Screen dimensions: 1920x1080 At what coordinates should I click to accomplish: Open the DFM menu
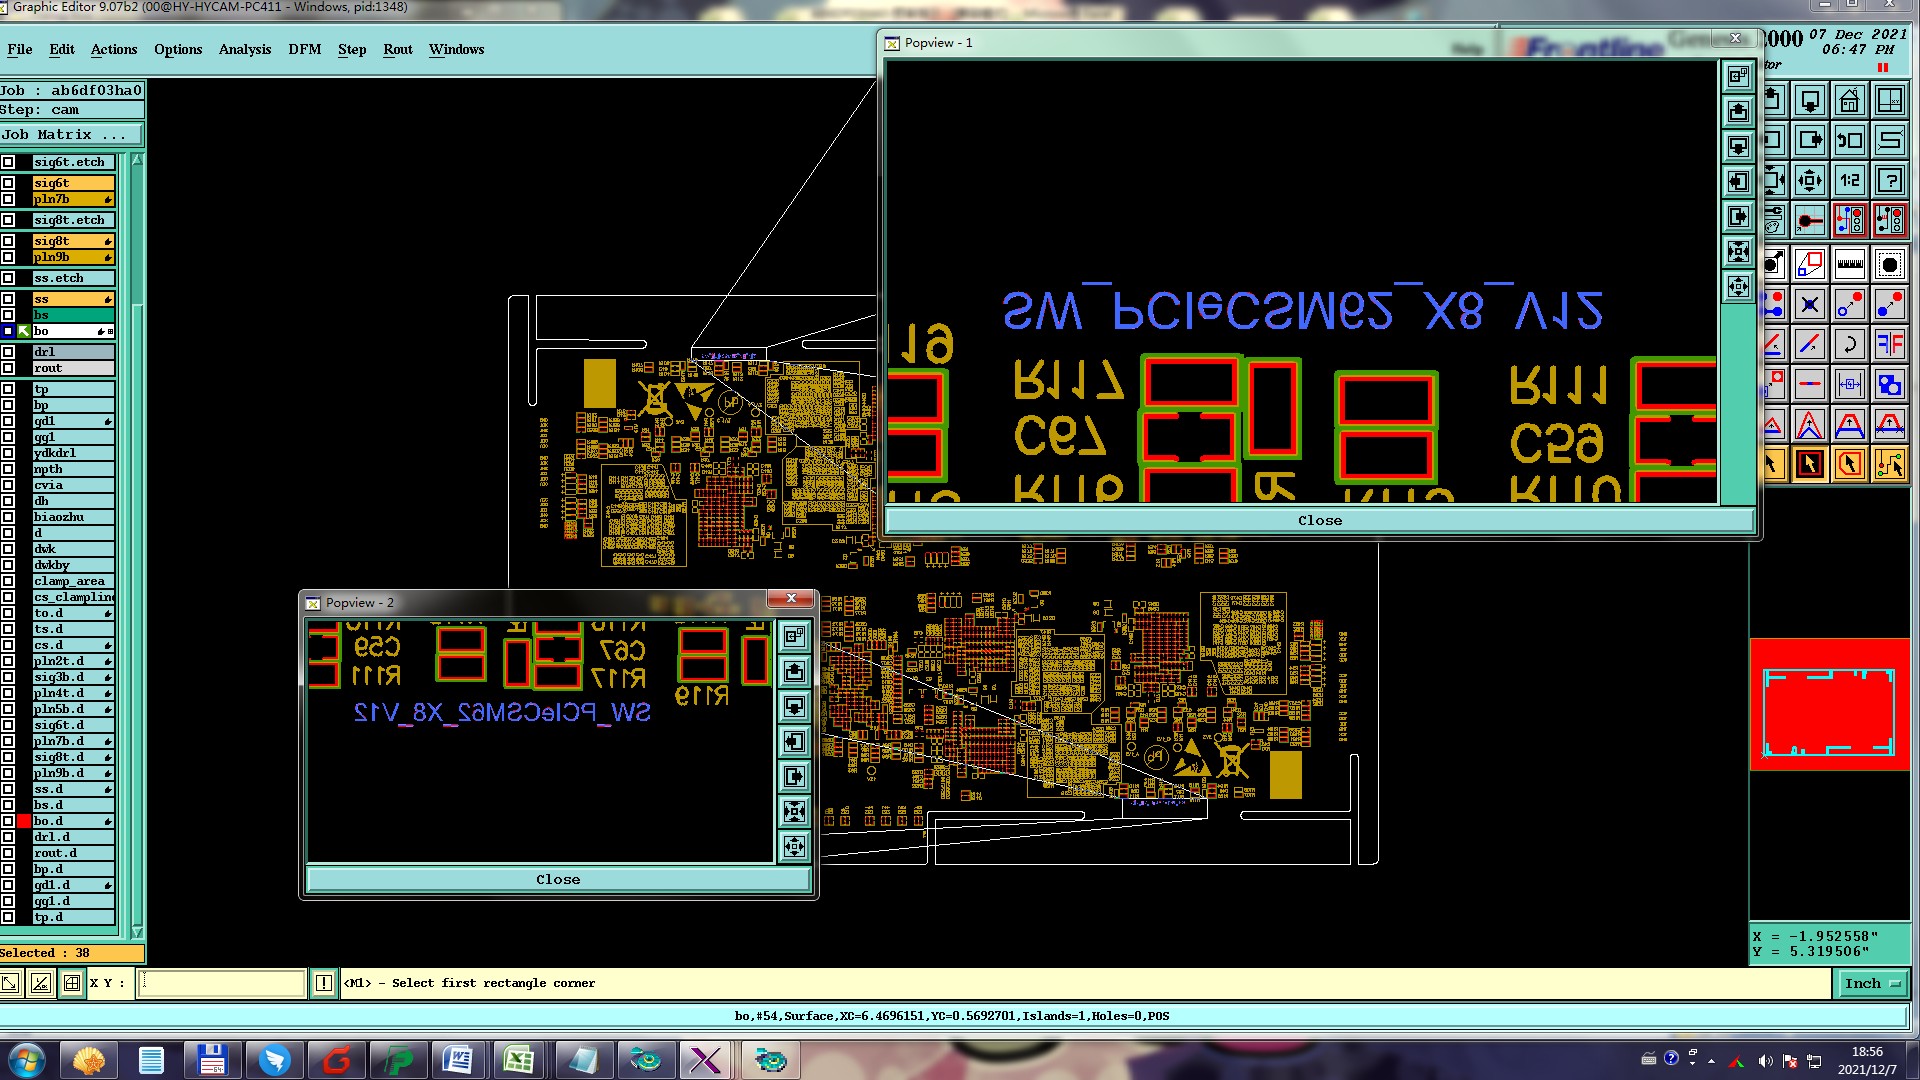304,49
